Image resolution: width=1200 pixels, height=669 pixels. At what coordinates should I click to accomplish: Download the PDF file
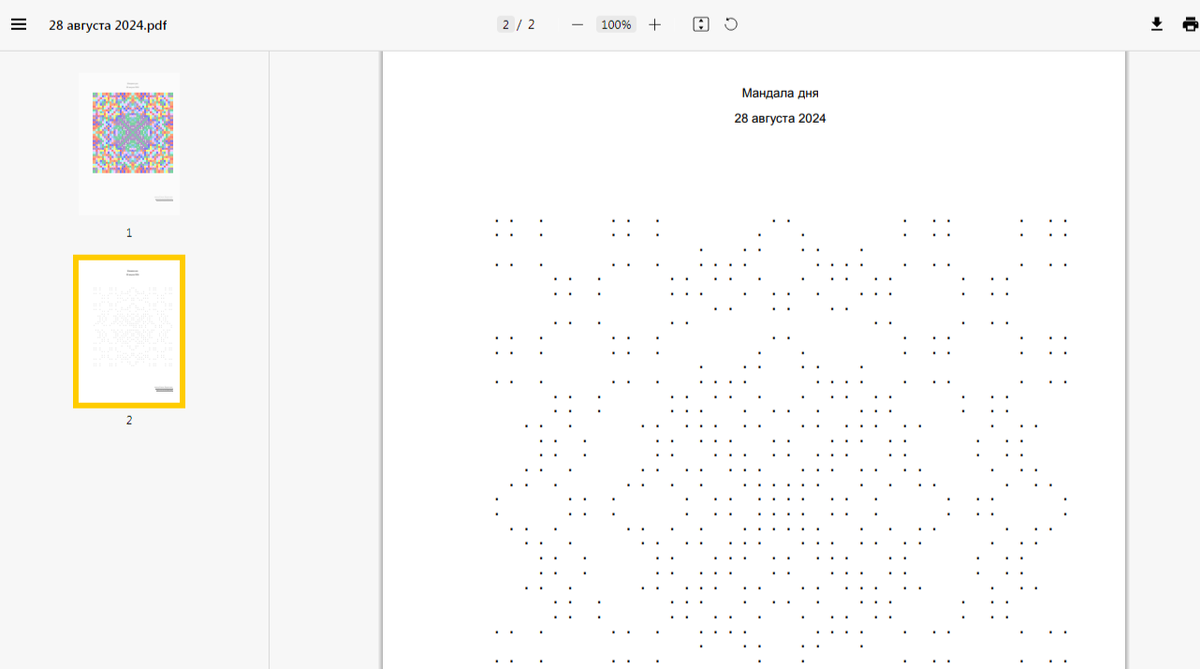(1157, 24)
